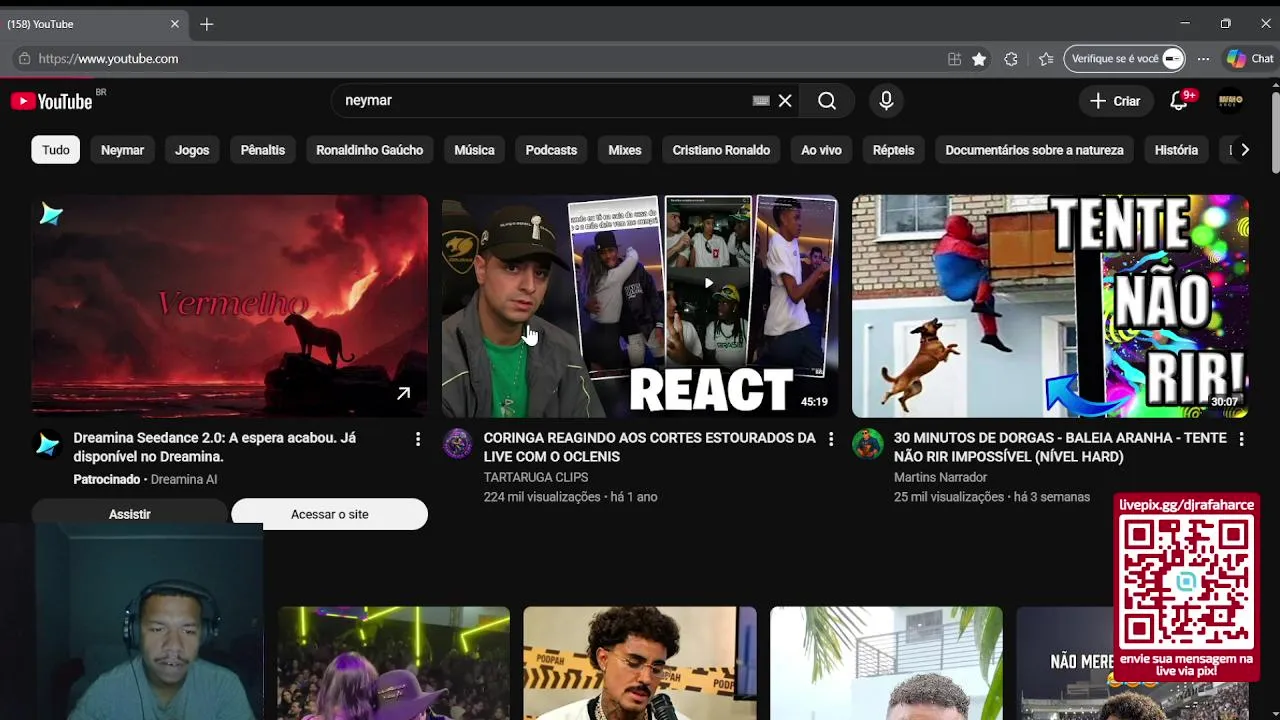1280x720 pixels.
Task: Select the História filter chip
Action: tap(1176, 150)
